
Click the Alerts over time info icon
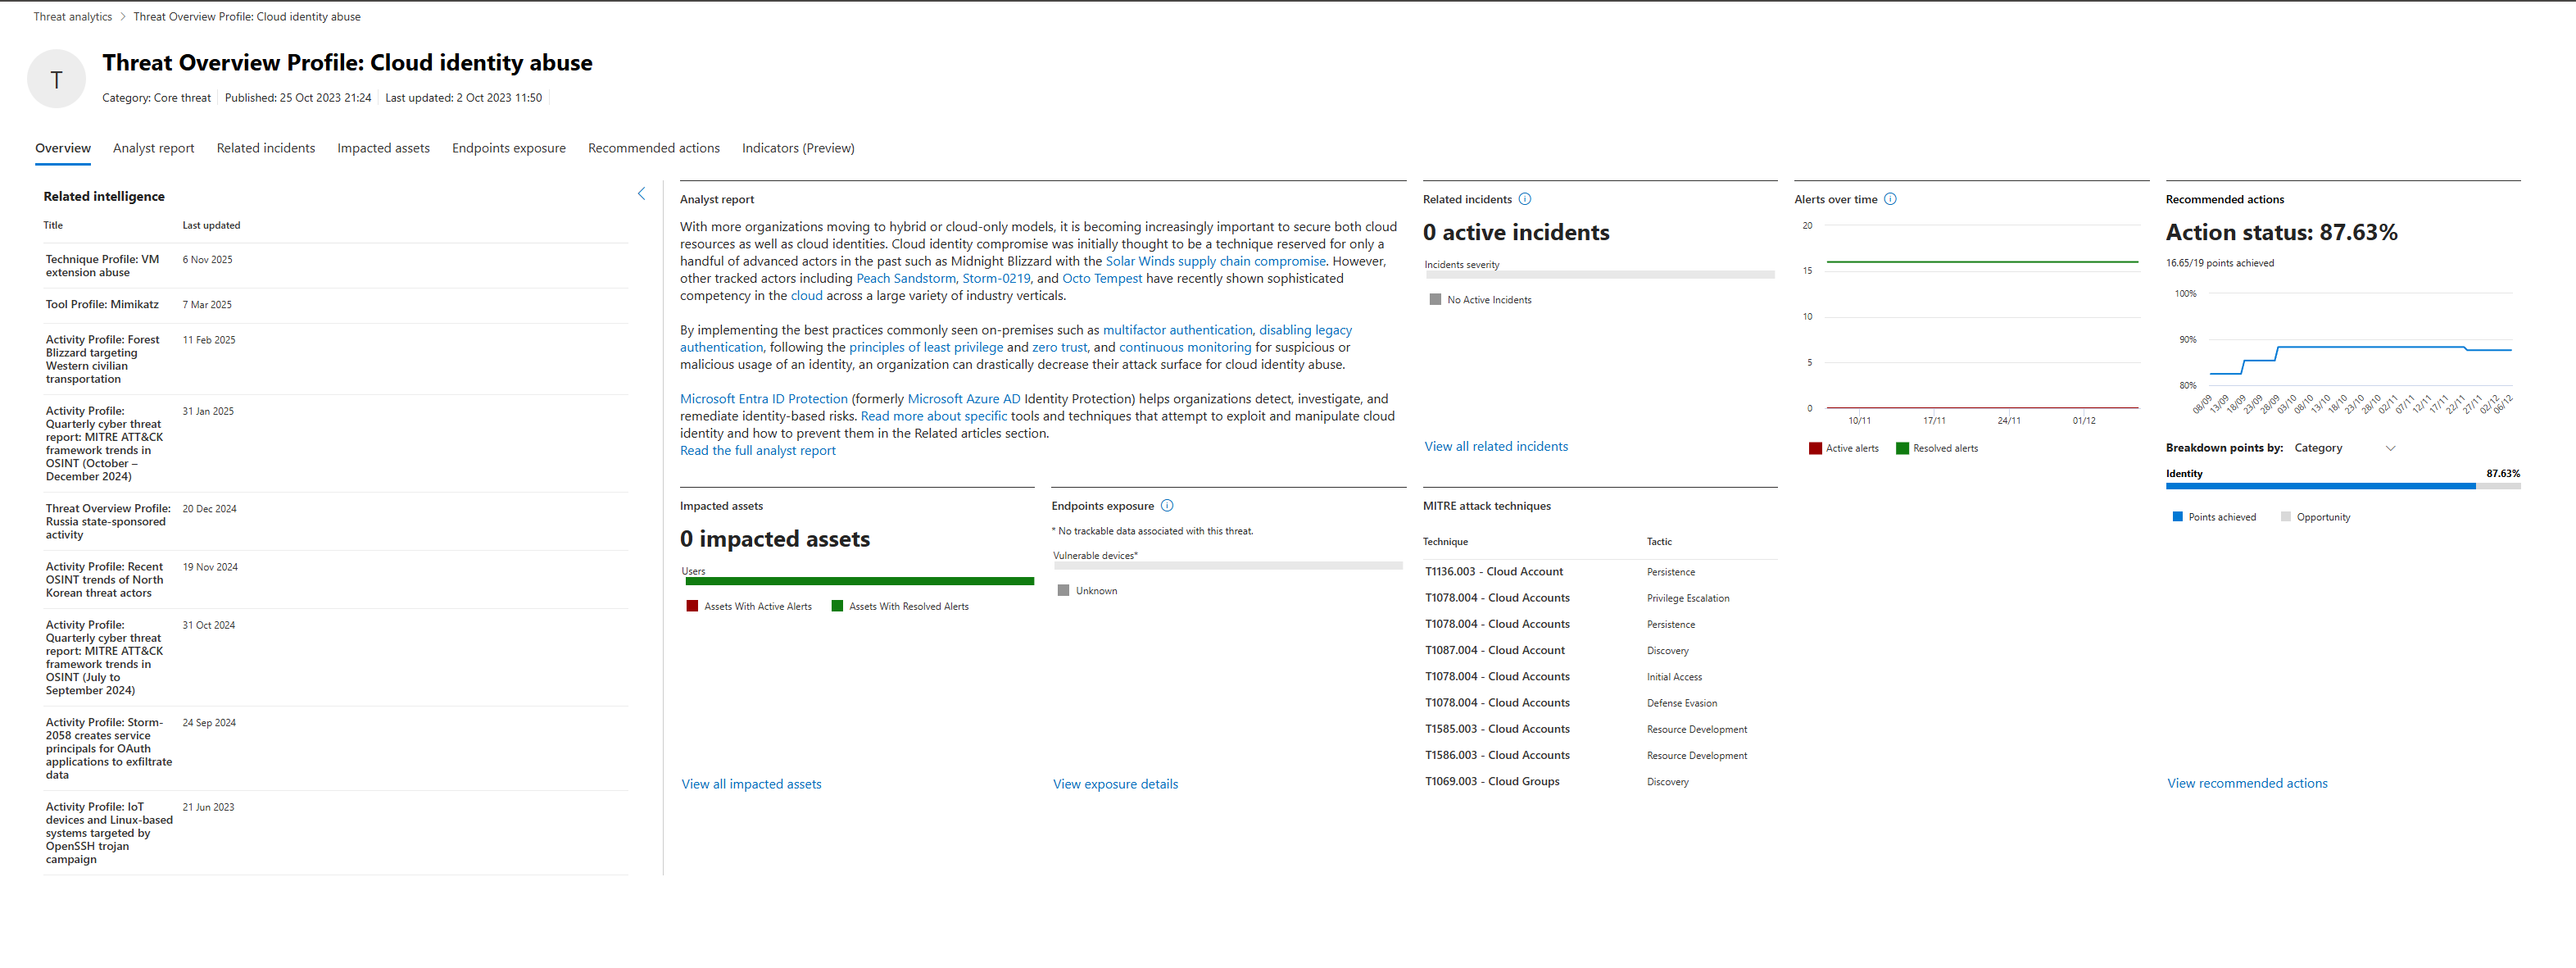[x=1889, y=199]
